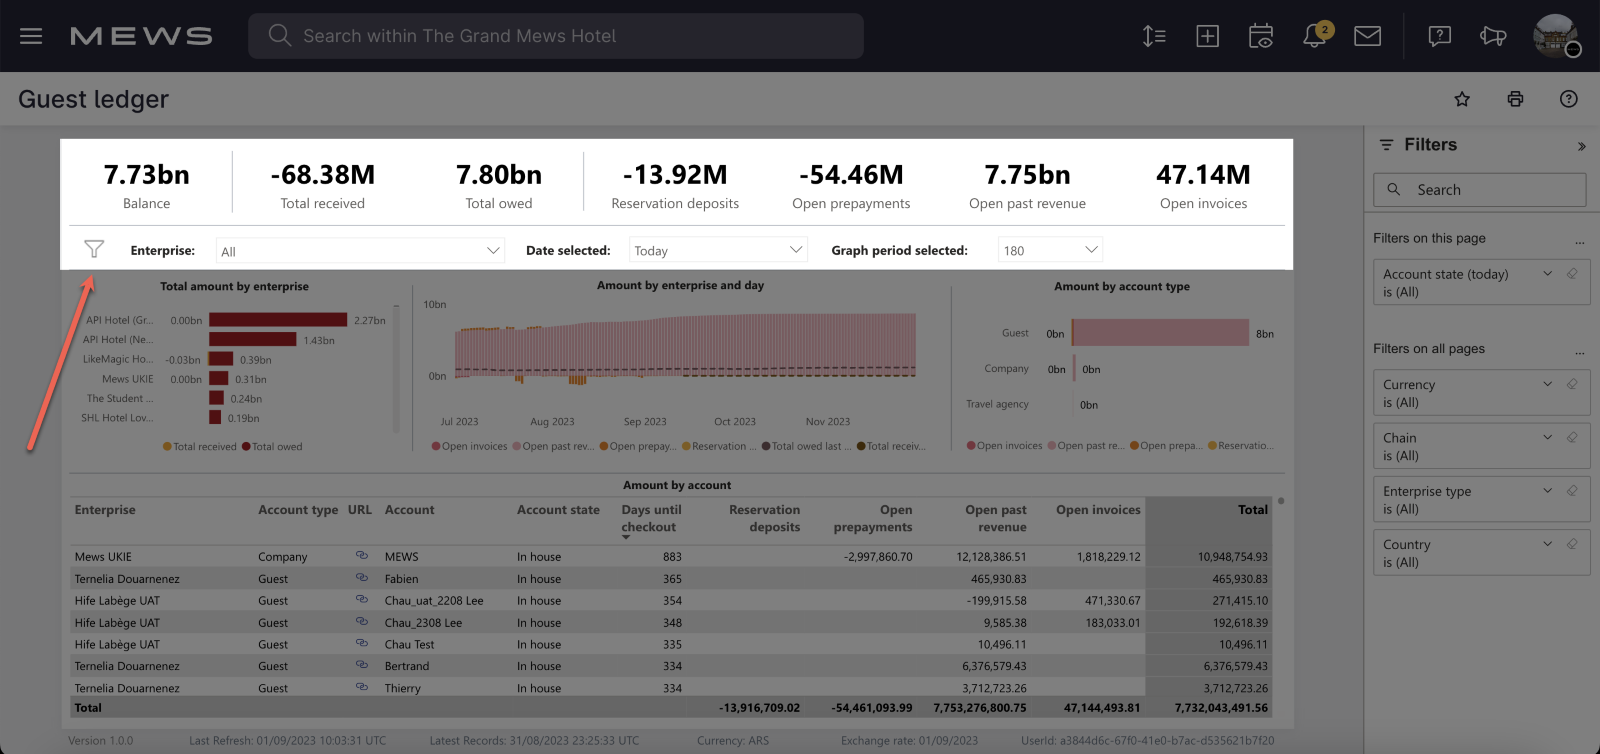
Task: Open the megaphone announcements icon
Action: pos(1493,36)
